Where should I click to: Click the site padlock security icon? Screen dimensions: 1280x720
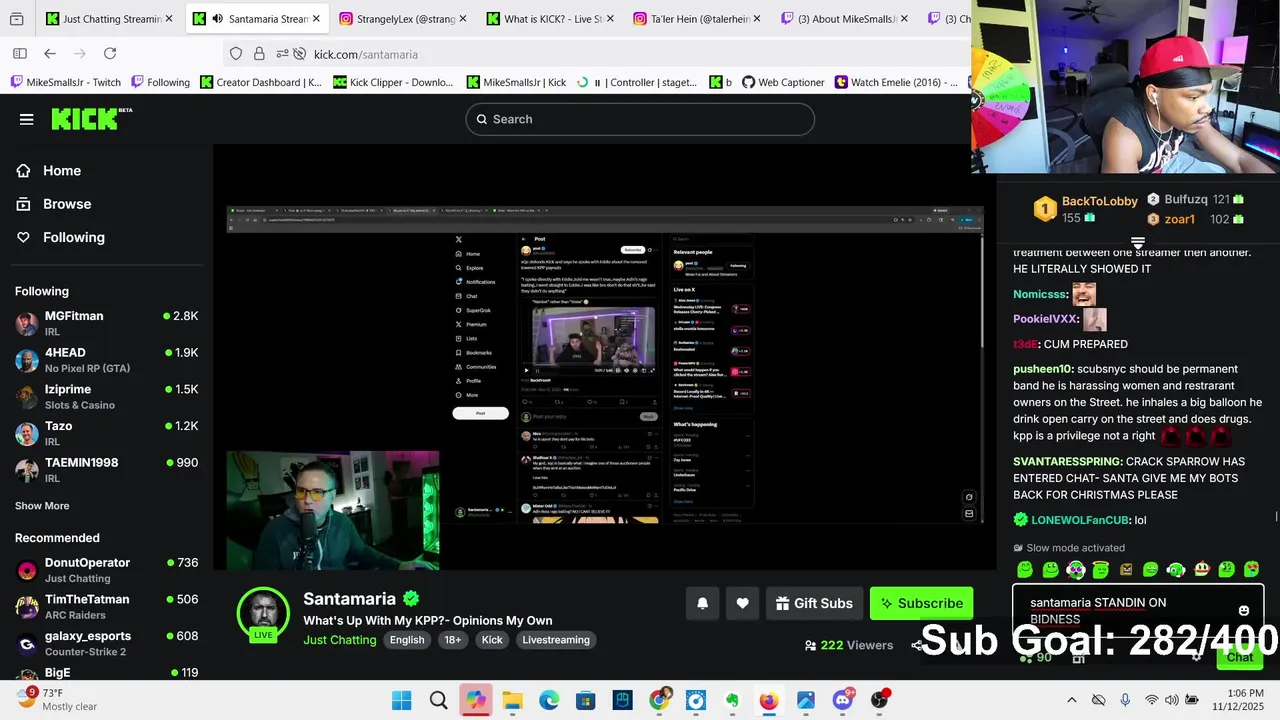(259, 54)
